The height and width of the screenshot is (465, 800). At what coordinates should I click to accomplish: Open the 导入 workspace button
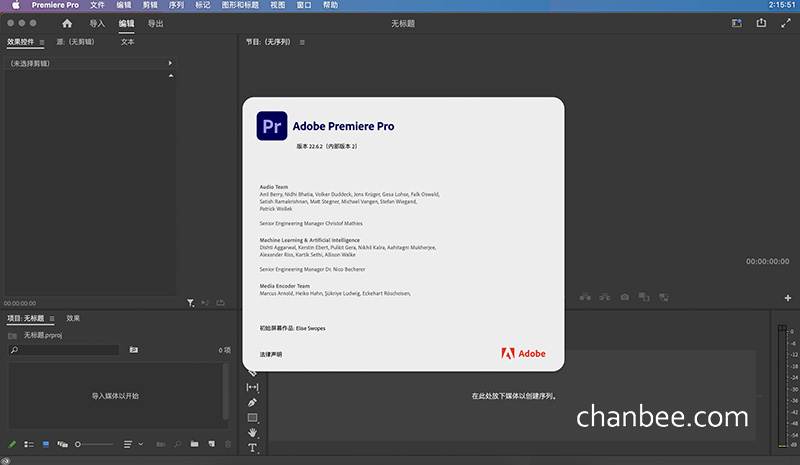click(x=97, y=23)
